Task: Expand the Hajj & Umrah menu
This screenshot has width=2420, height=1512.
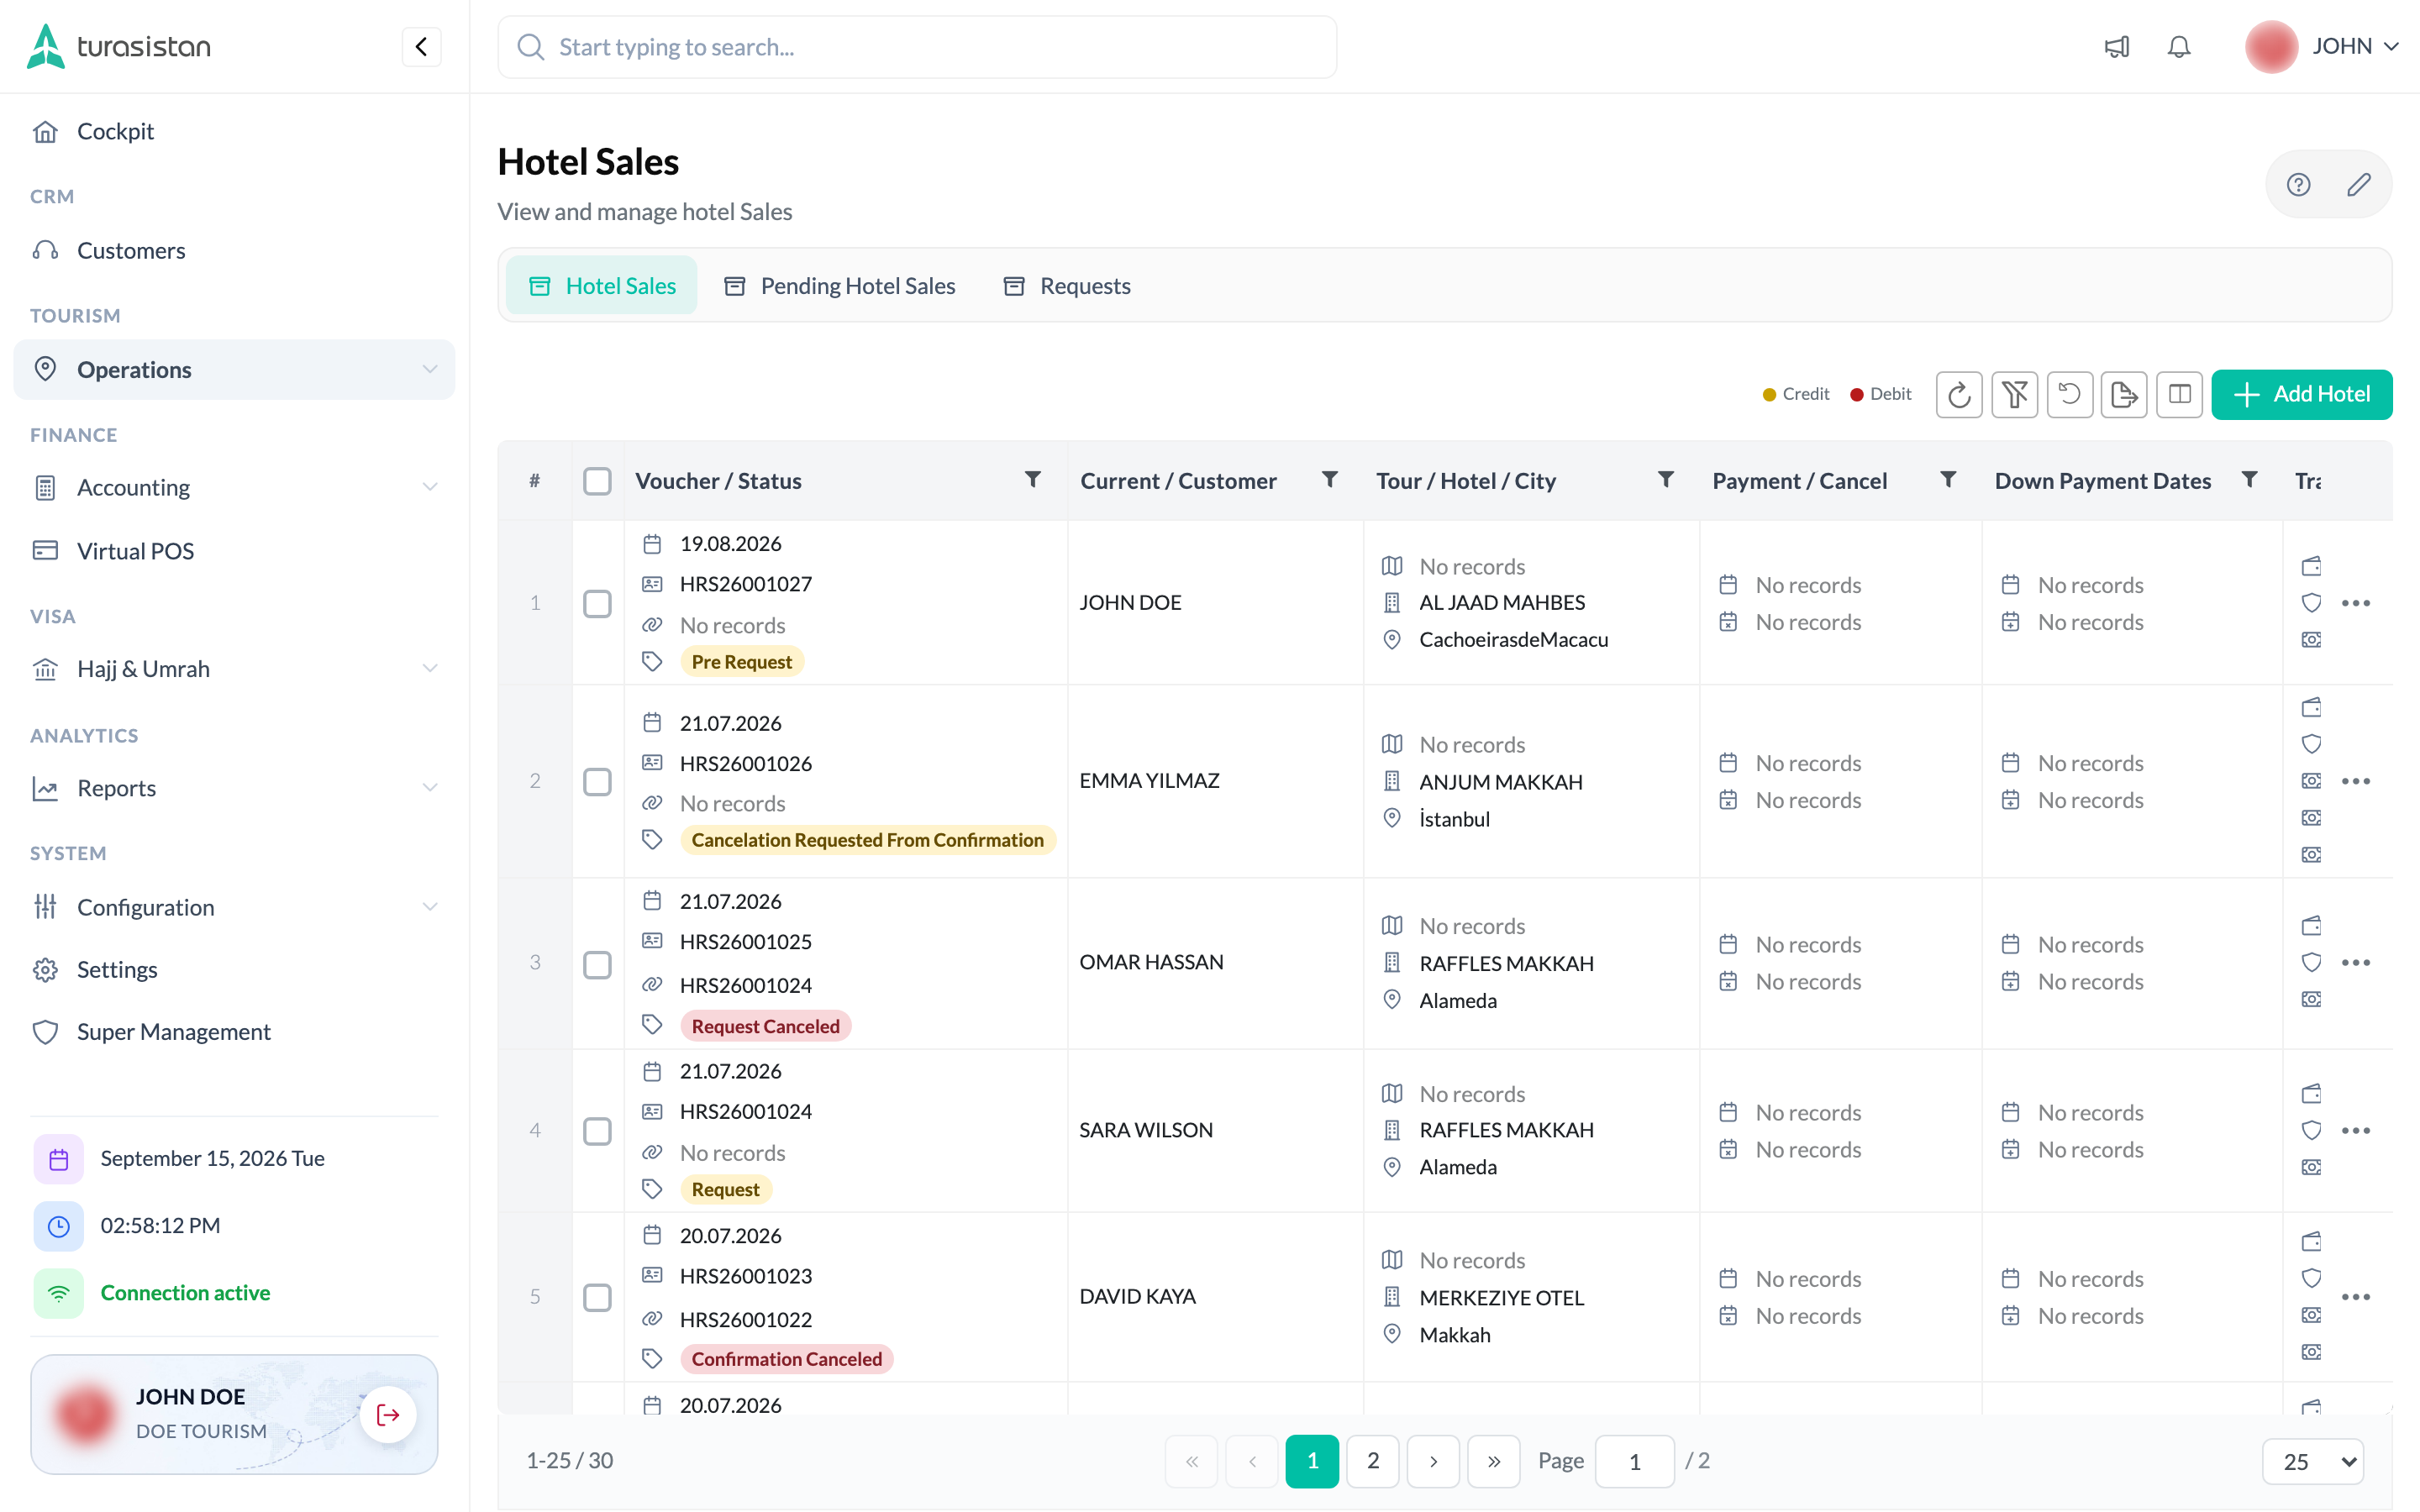Action: [234, 668]
